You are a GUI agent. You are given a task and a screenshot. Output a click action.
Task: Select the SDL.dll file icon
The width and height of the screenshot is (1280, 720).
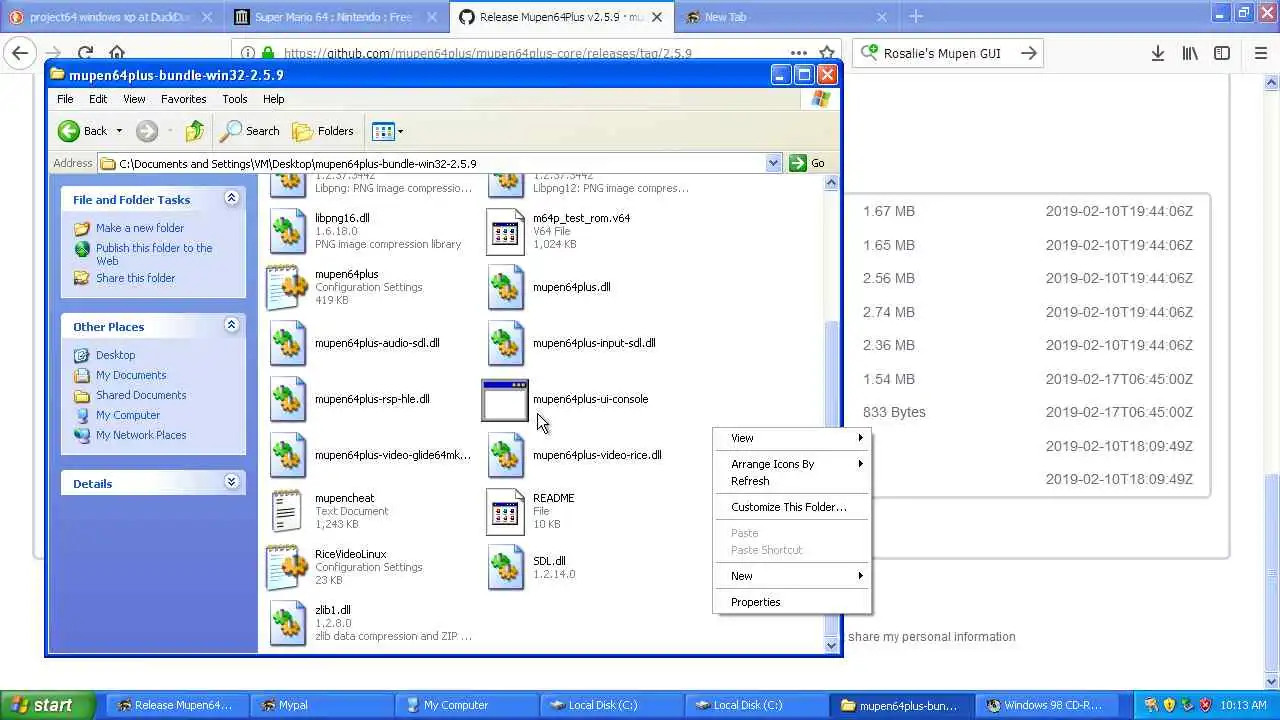click(505, 567)
